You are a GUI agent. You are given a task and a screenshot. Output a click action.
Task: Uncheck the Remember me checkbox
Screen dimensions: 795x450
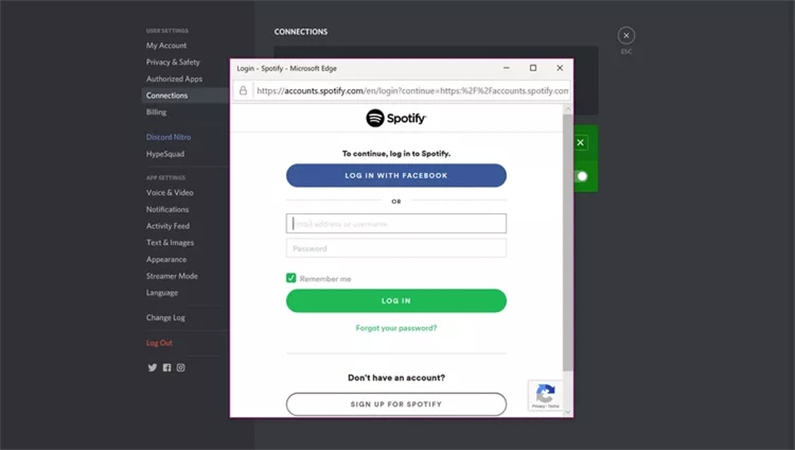[291, 278]
